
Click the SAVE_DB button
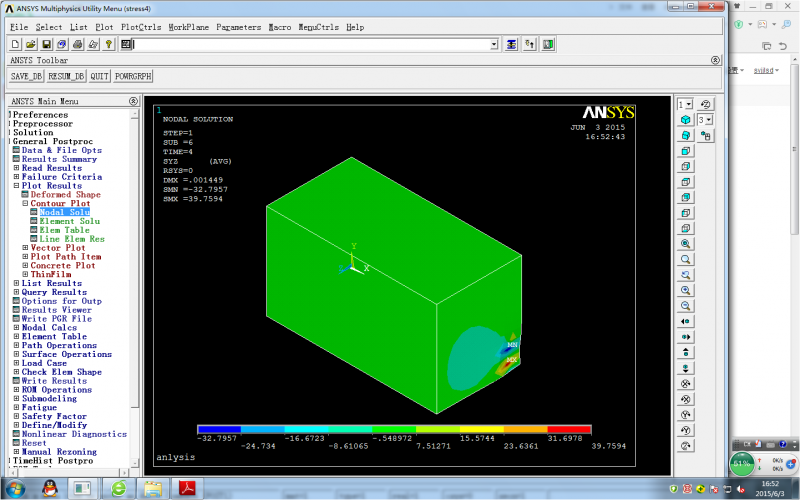point(27,77)
